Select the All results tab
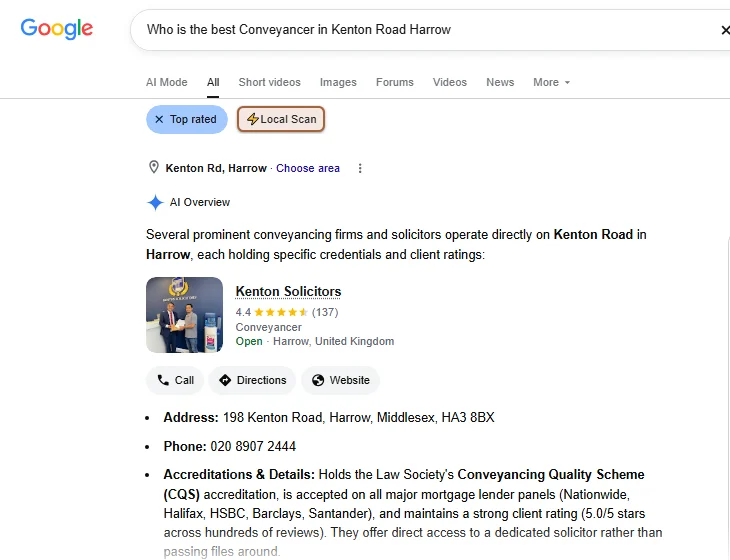The height and width of the screenshot is (560, 730). coord(213,82)
